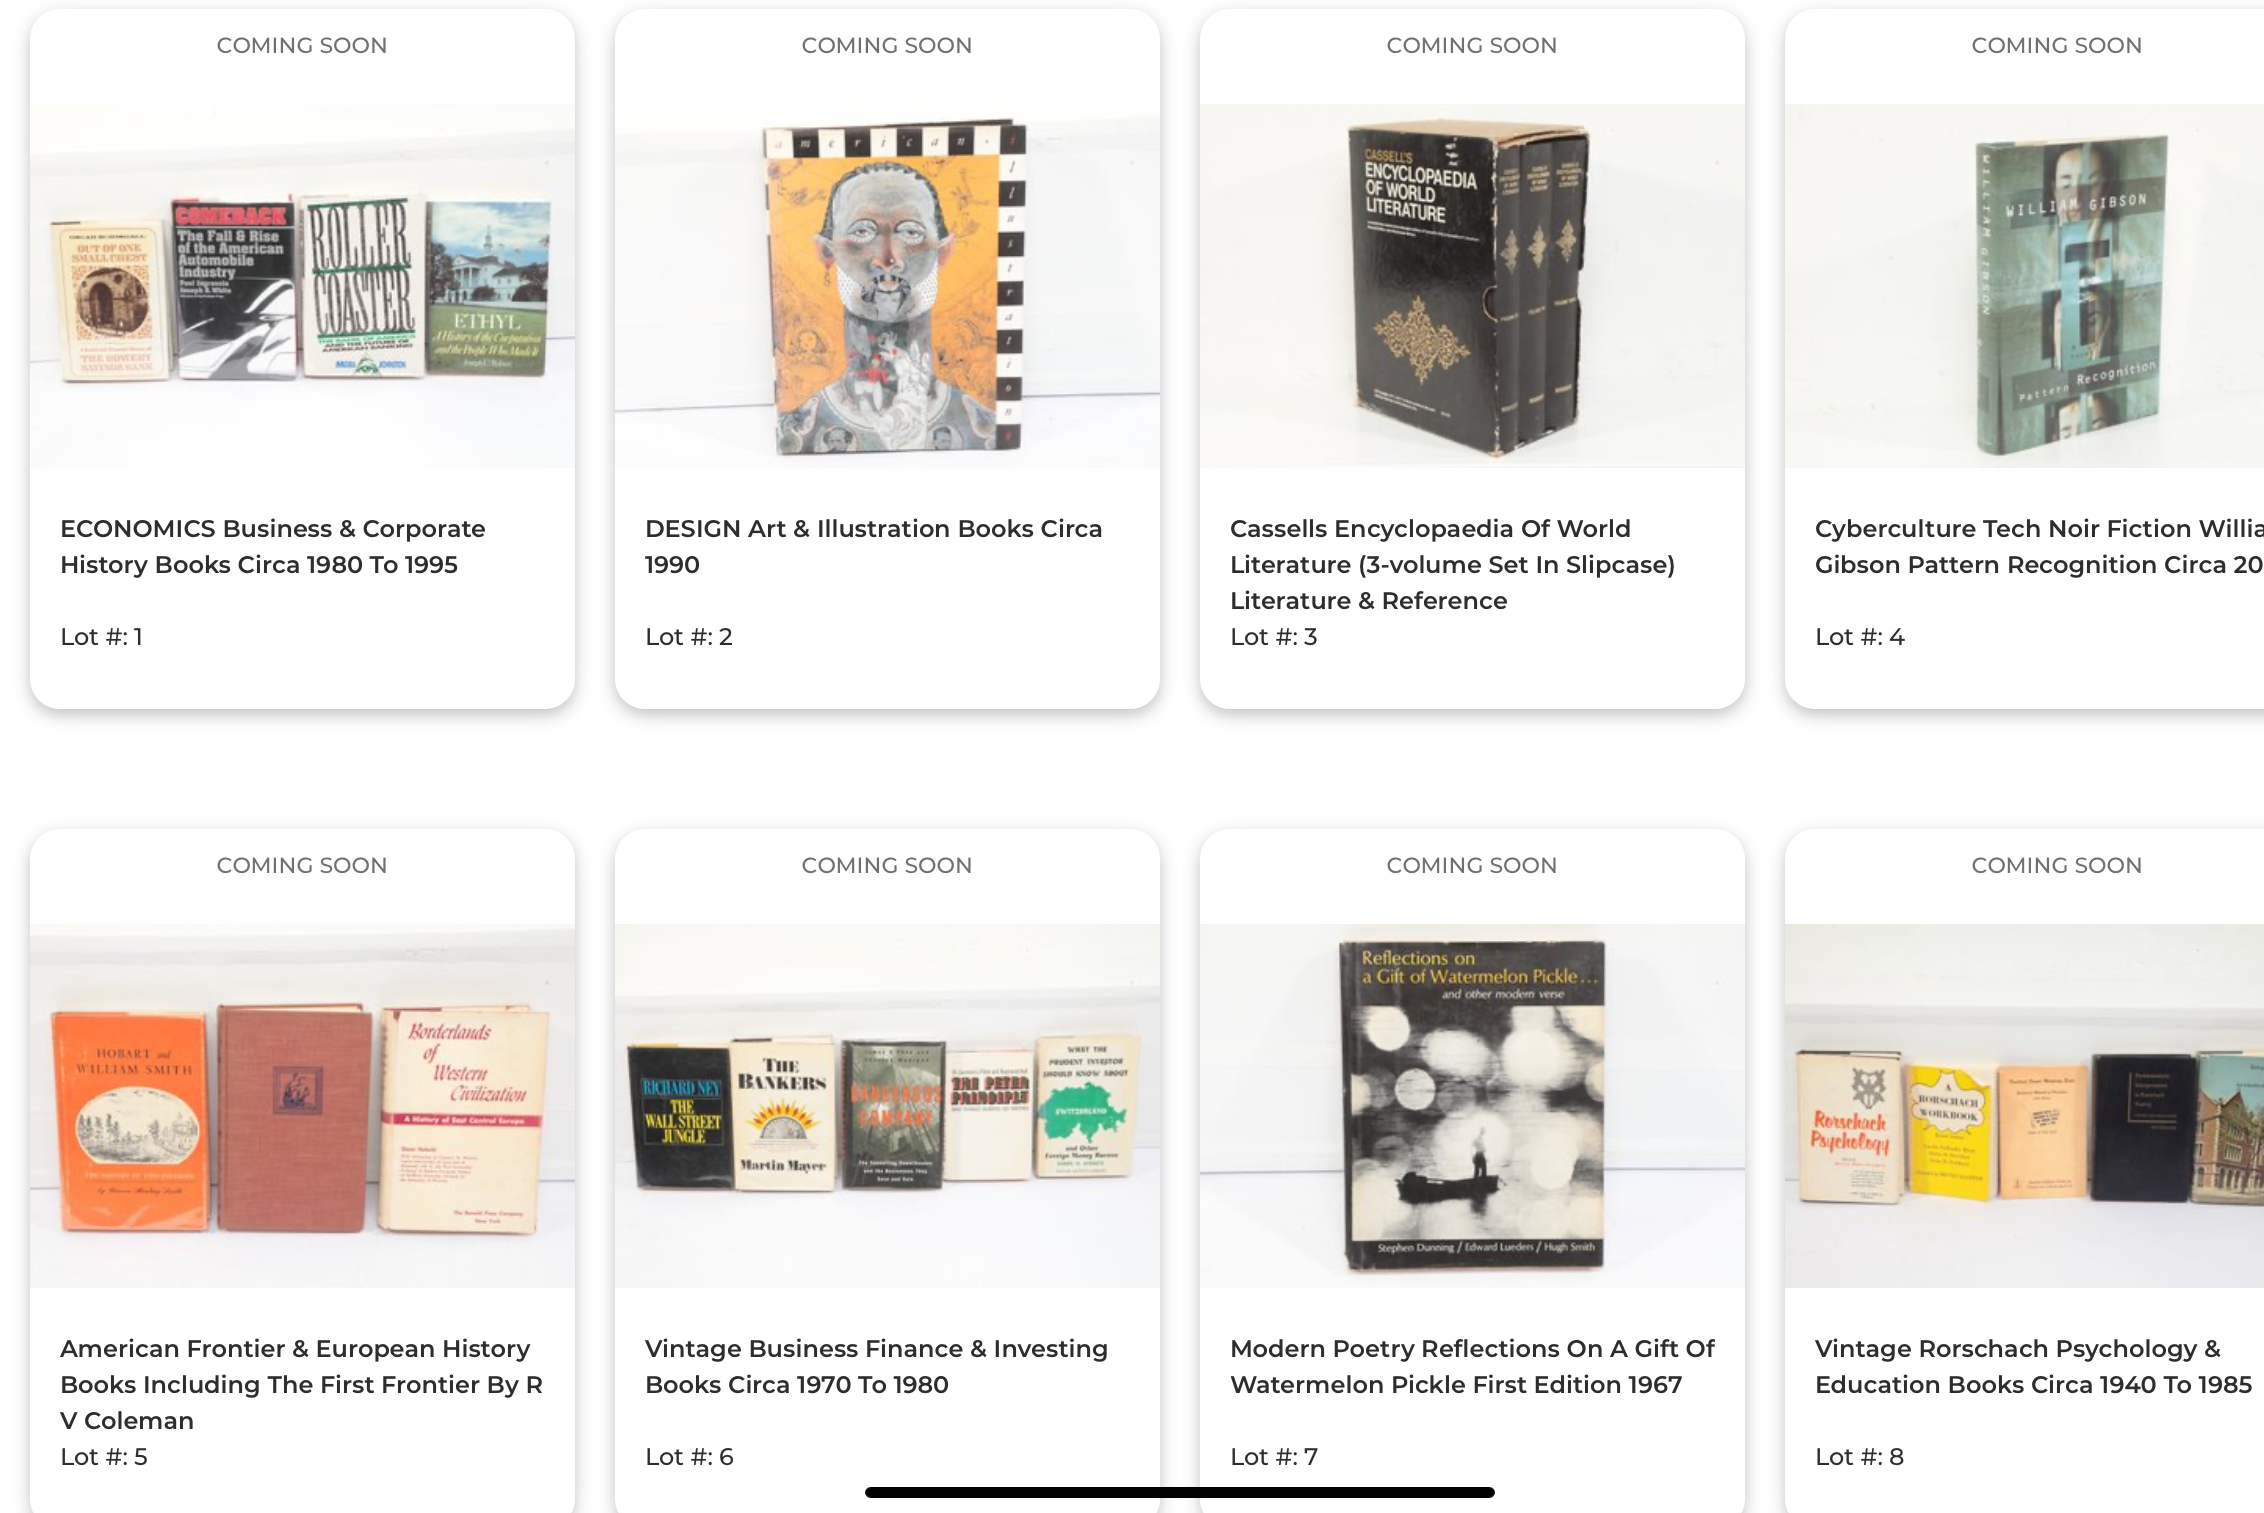Screen dimensions: 2264x1513
Task: Open DESIGN Art & Illustration Books title
Action: click(873, 546)
